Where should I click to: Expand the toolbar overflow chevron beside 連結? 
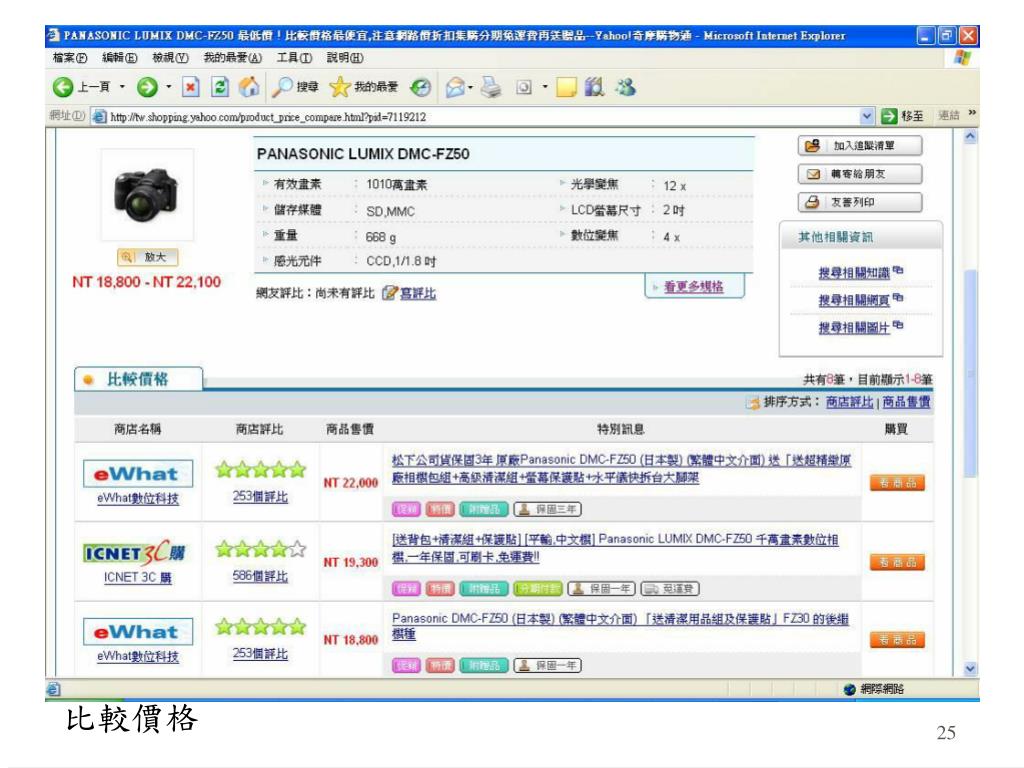pos(972,114)
